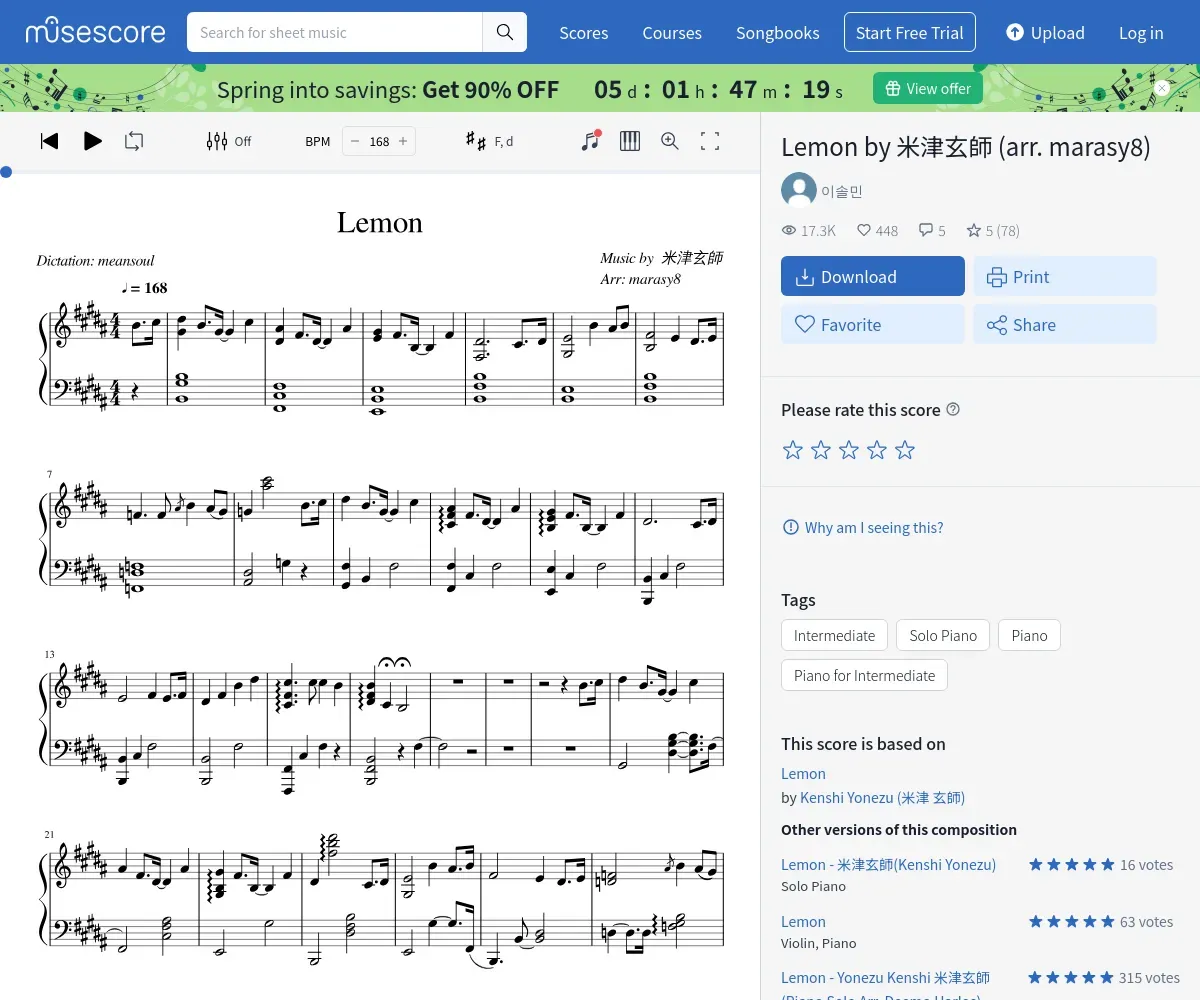1200x1000 pixels.
Task: Click the 63 votes text
Action: coord(1147,921)
